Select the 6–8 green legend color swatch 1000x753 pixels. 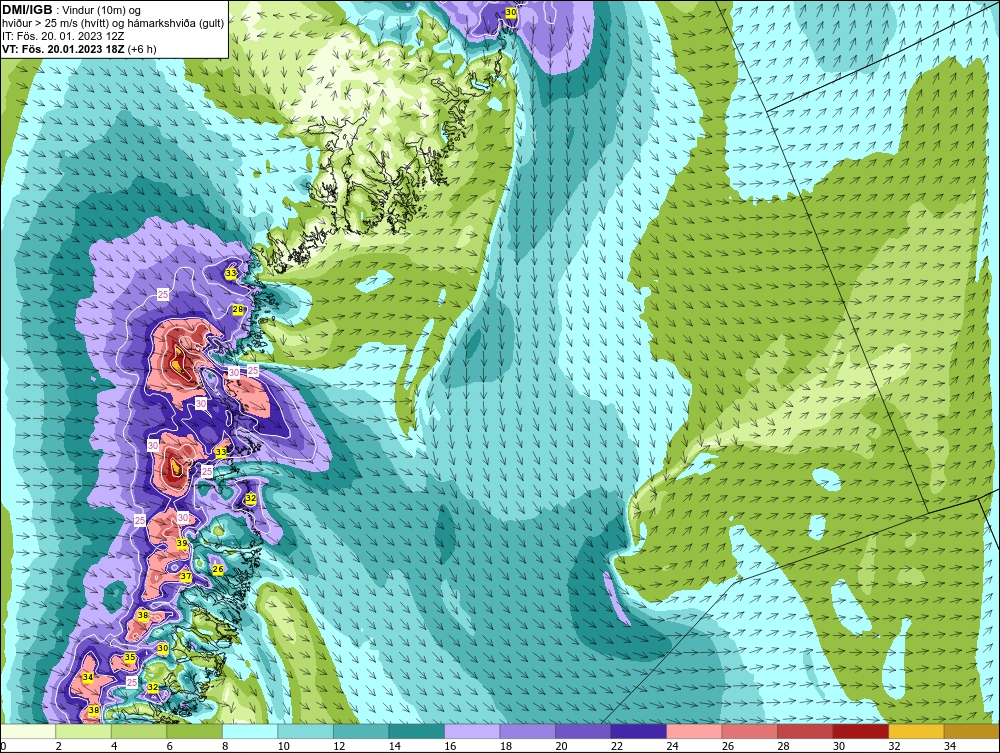pyautogui.click(x=195, y=731)
